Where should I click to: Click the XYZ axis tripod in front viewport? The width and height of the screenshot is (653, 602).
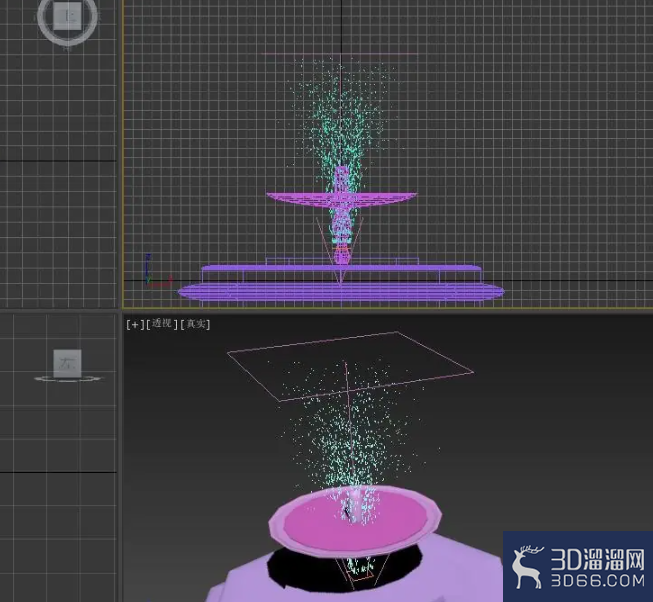pos(157,271)
